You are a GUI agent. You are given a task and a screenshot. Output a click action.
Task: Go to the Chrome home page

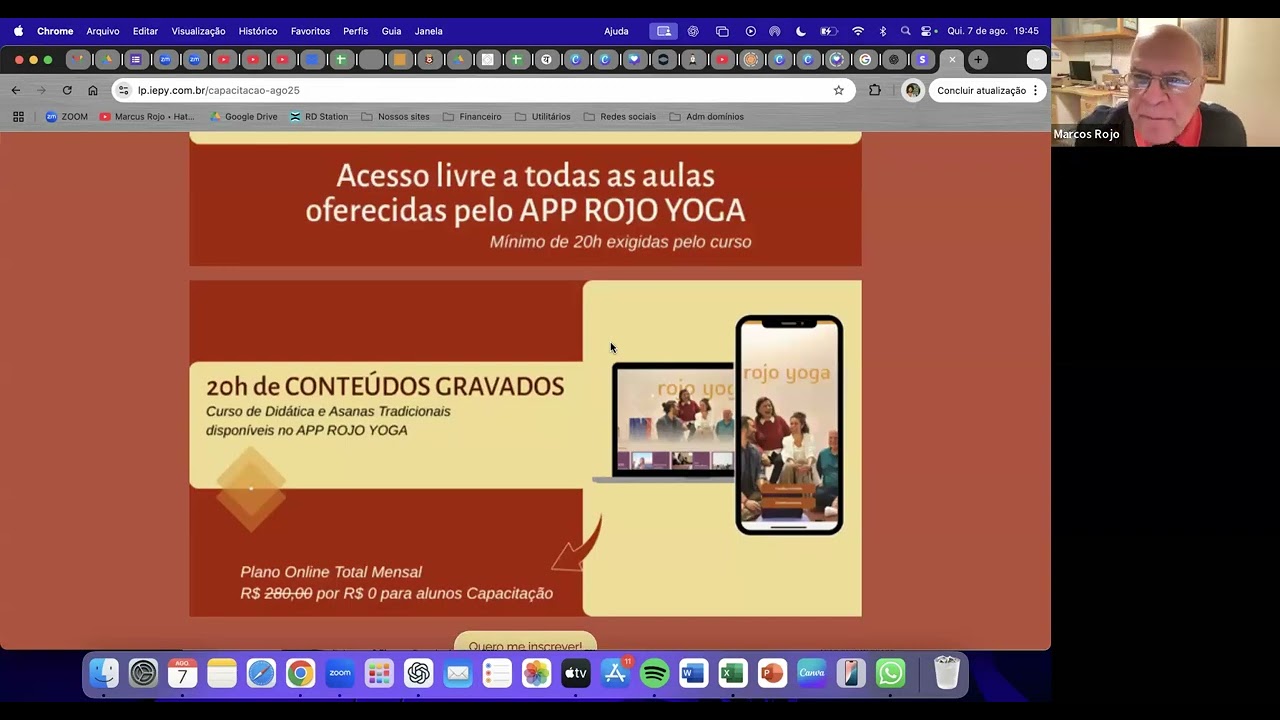[x=93, y=90]
